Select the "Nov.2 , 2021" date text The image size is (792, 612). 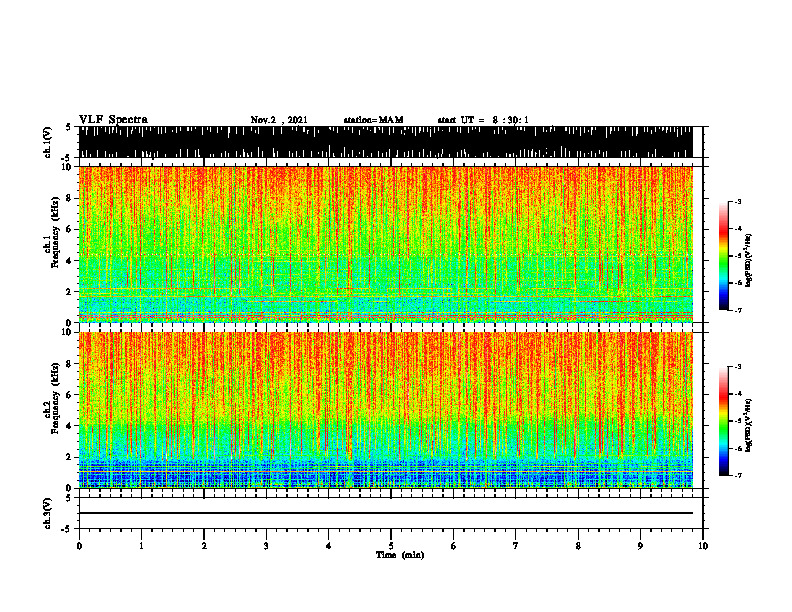point(279,120)
